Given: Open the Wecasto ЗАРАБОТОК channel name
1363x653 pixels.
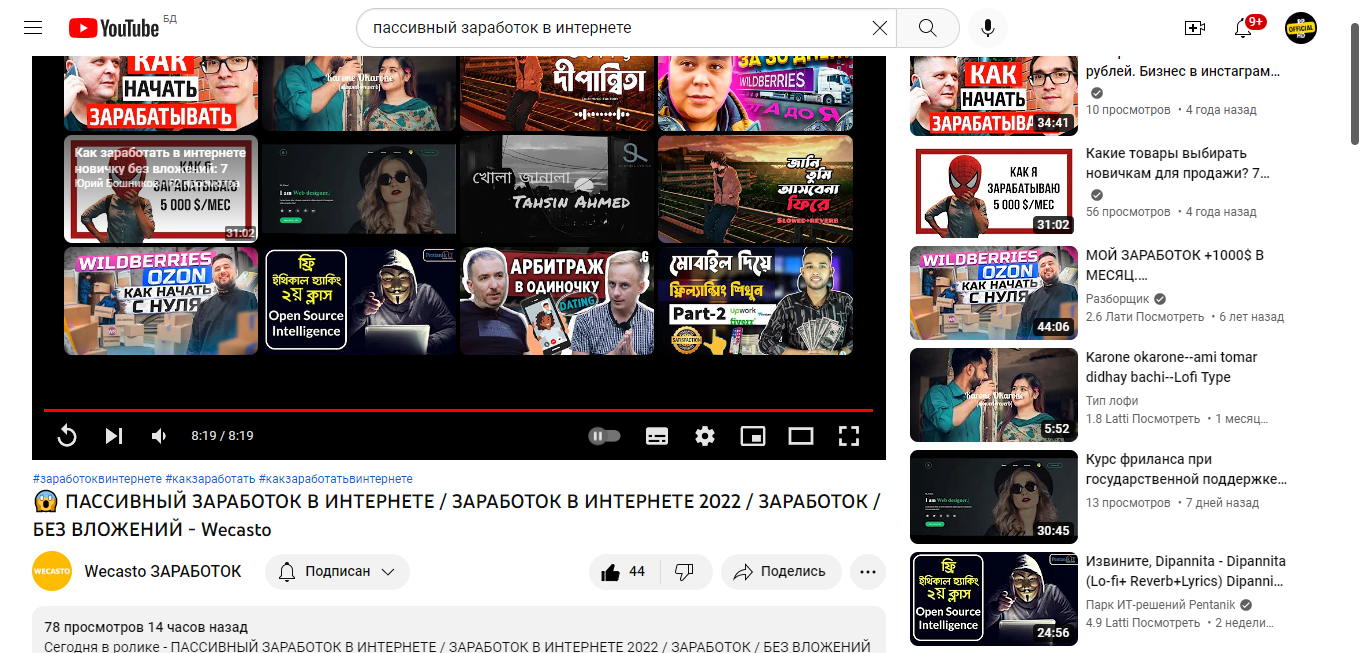Looking at the screenshot, I should coord(163,571).
